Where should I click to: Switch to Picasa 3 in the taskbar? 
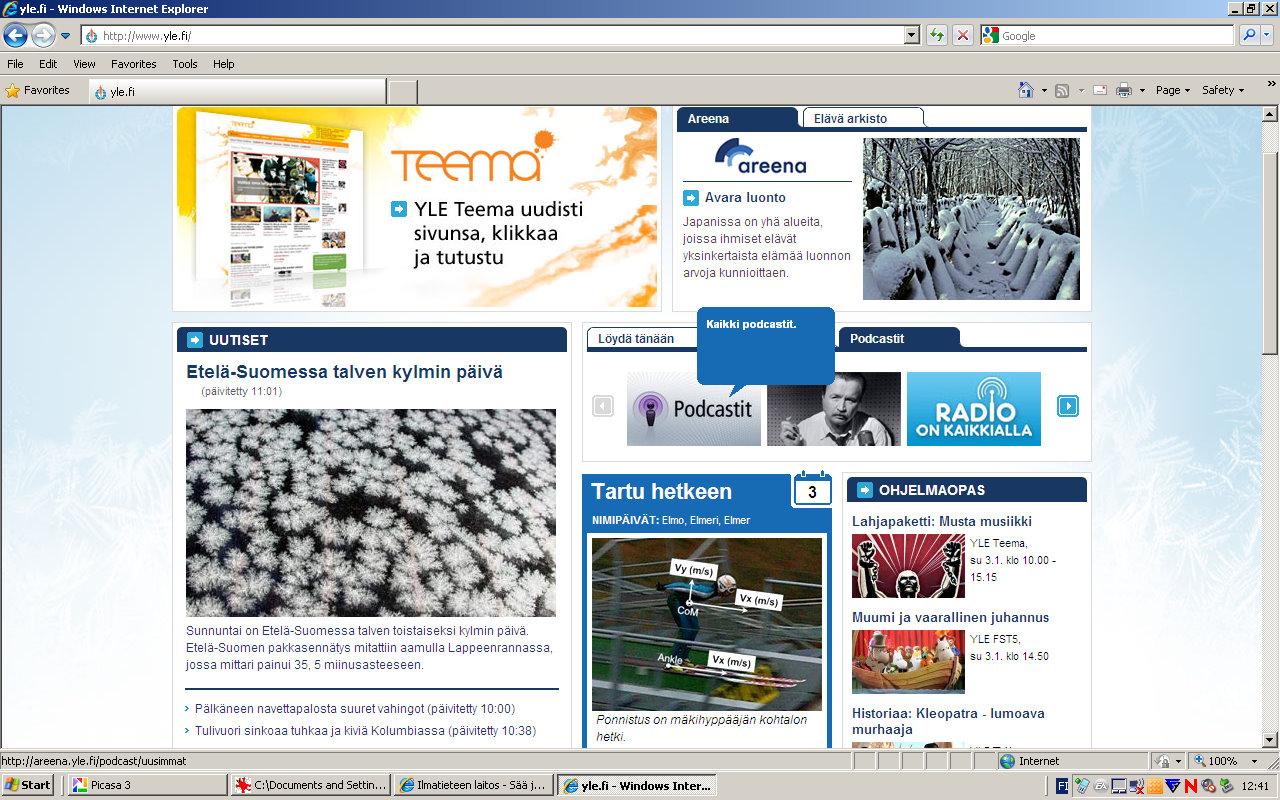(147, 785)
